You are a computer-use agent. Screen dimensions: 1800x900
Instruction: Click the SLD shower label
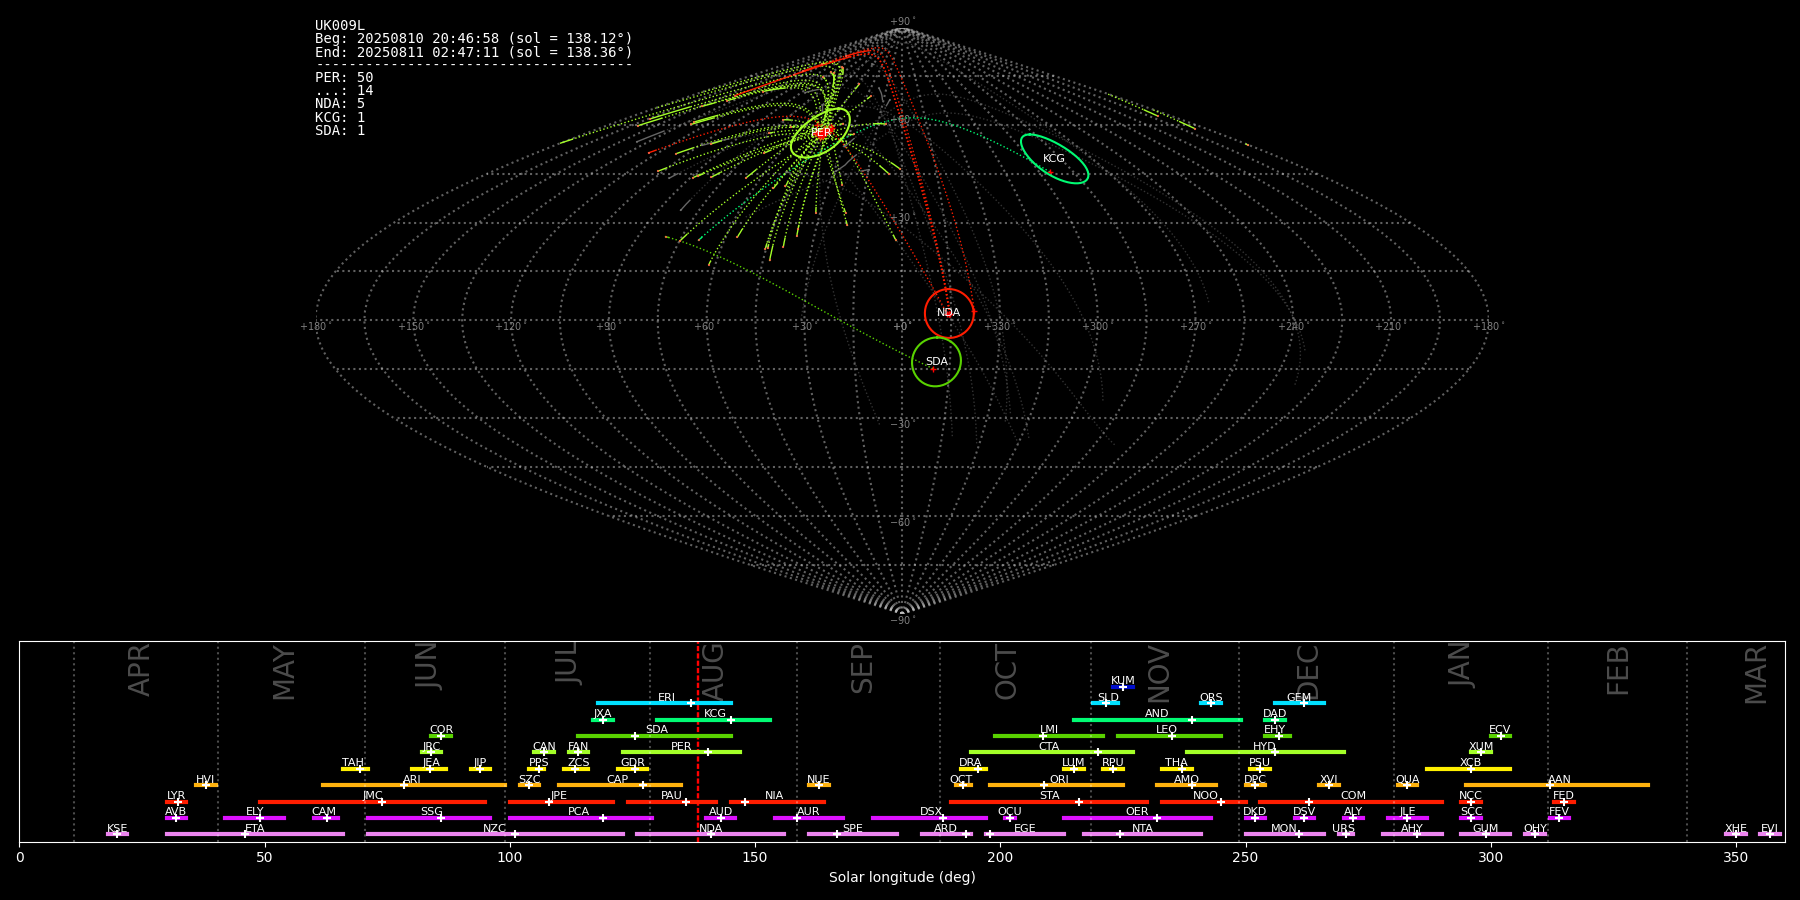(1108, 698)
